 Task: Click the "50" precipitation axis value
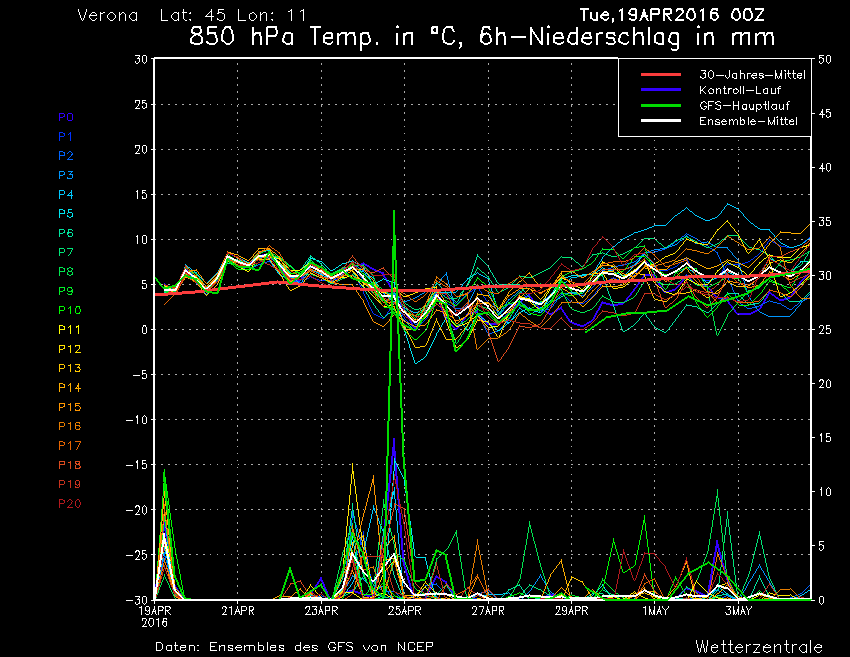(825, 60)
